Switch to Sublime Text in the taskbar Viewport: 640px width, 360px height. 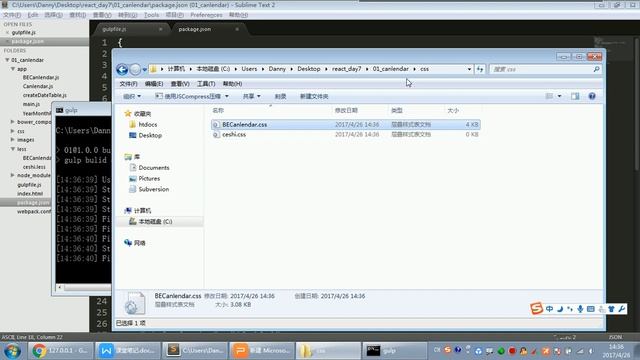point(195,351)
